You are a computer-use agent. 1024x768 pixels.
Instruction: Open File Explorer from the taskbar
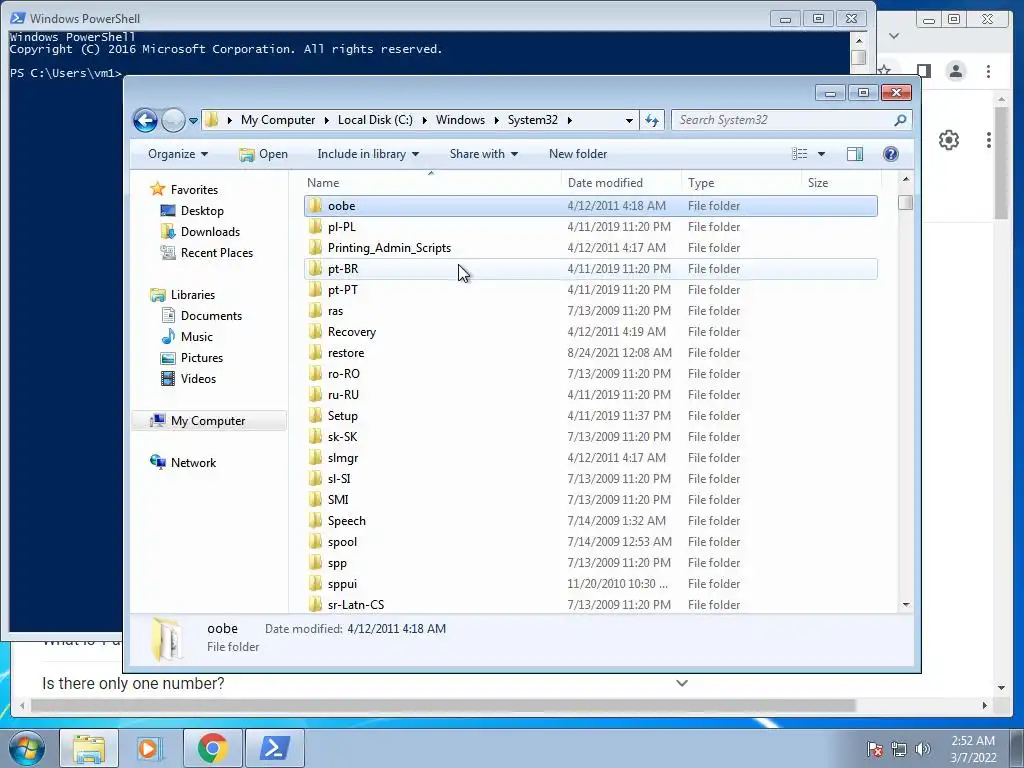(89, 748)
